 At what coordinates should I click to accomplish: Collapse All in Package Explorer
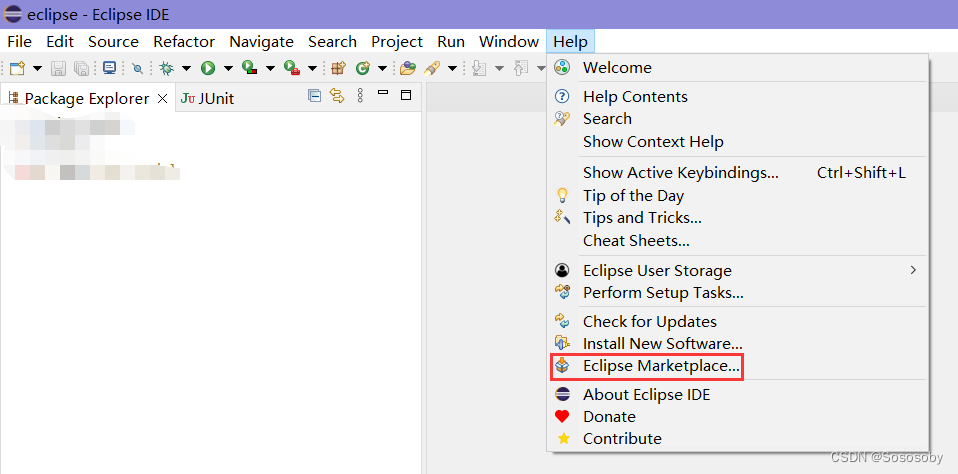315,95
